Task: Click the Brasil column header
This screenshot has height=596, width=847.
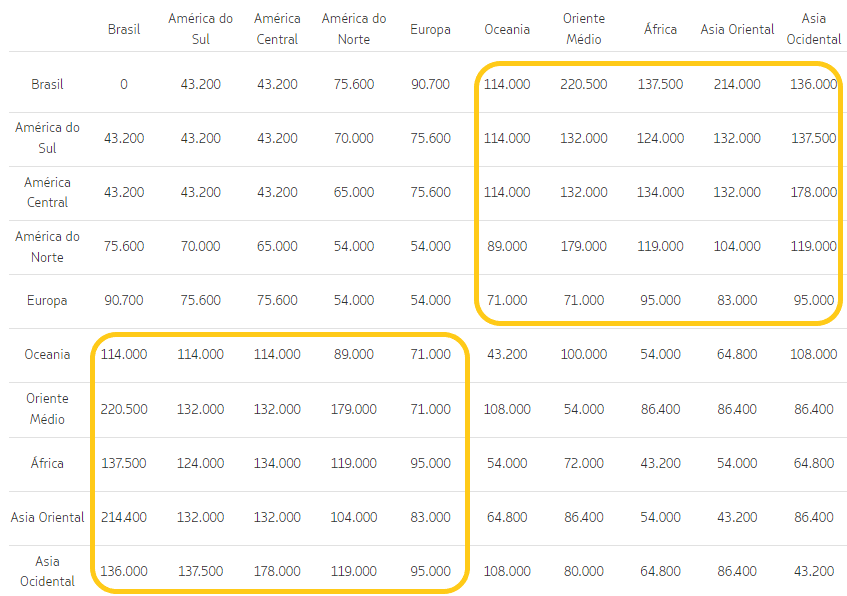Action: (x=124, y=29)
